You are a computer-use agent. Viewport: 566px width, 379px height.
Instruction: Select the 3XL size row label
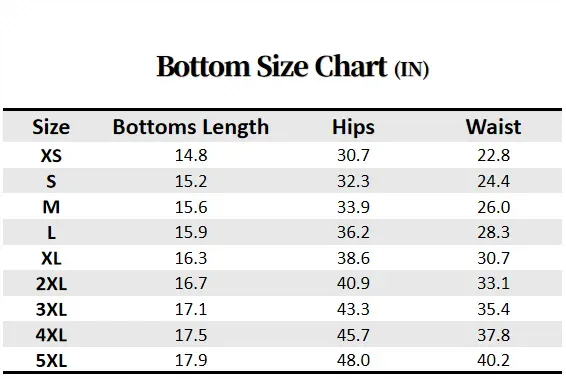[51, 310]
